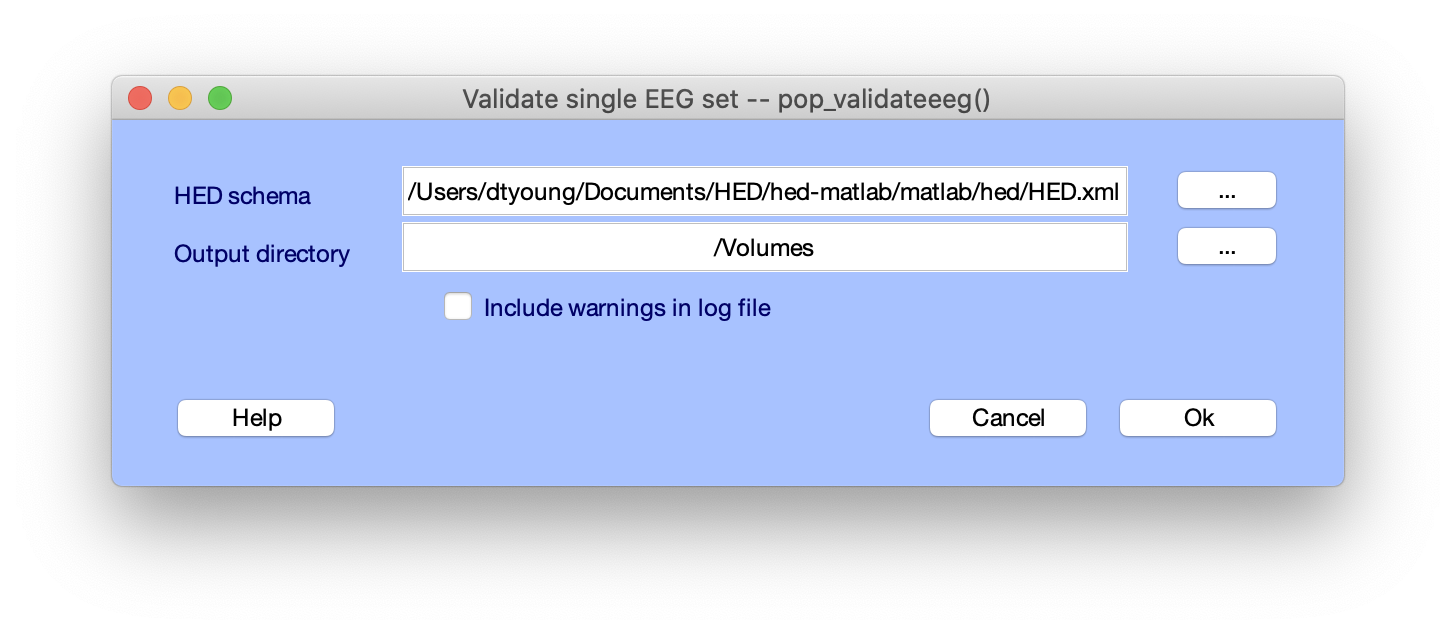Select the Output directory label text
Viewport: 1456px width, 634px height.
(262, 254)
